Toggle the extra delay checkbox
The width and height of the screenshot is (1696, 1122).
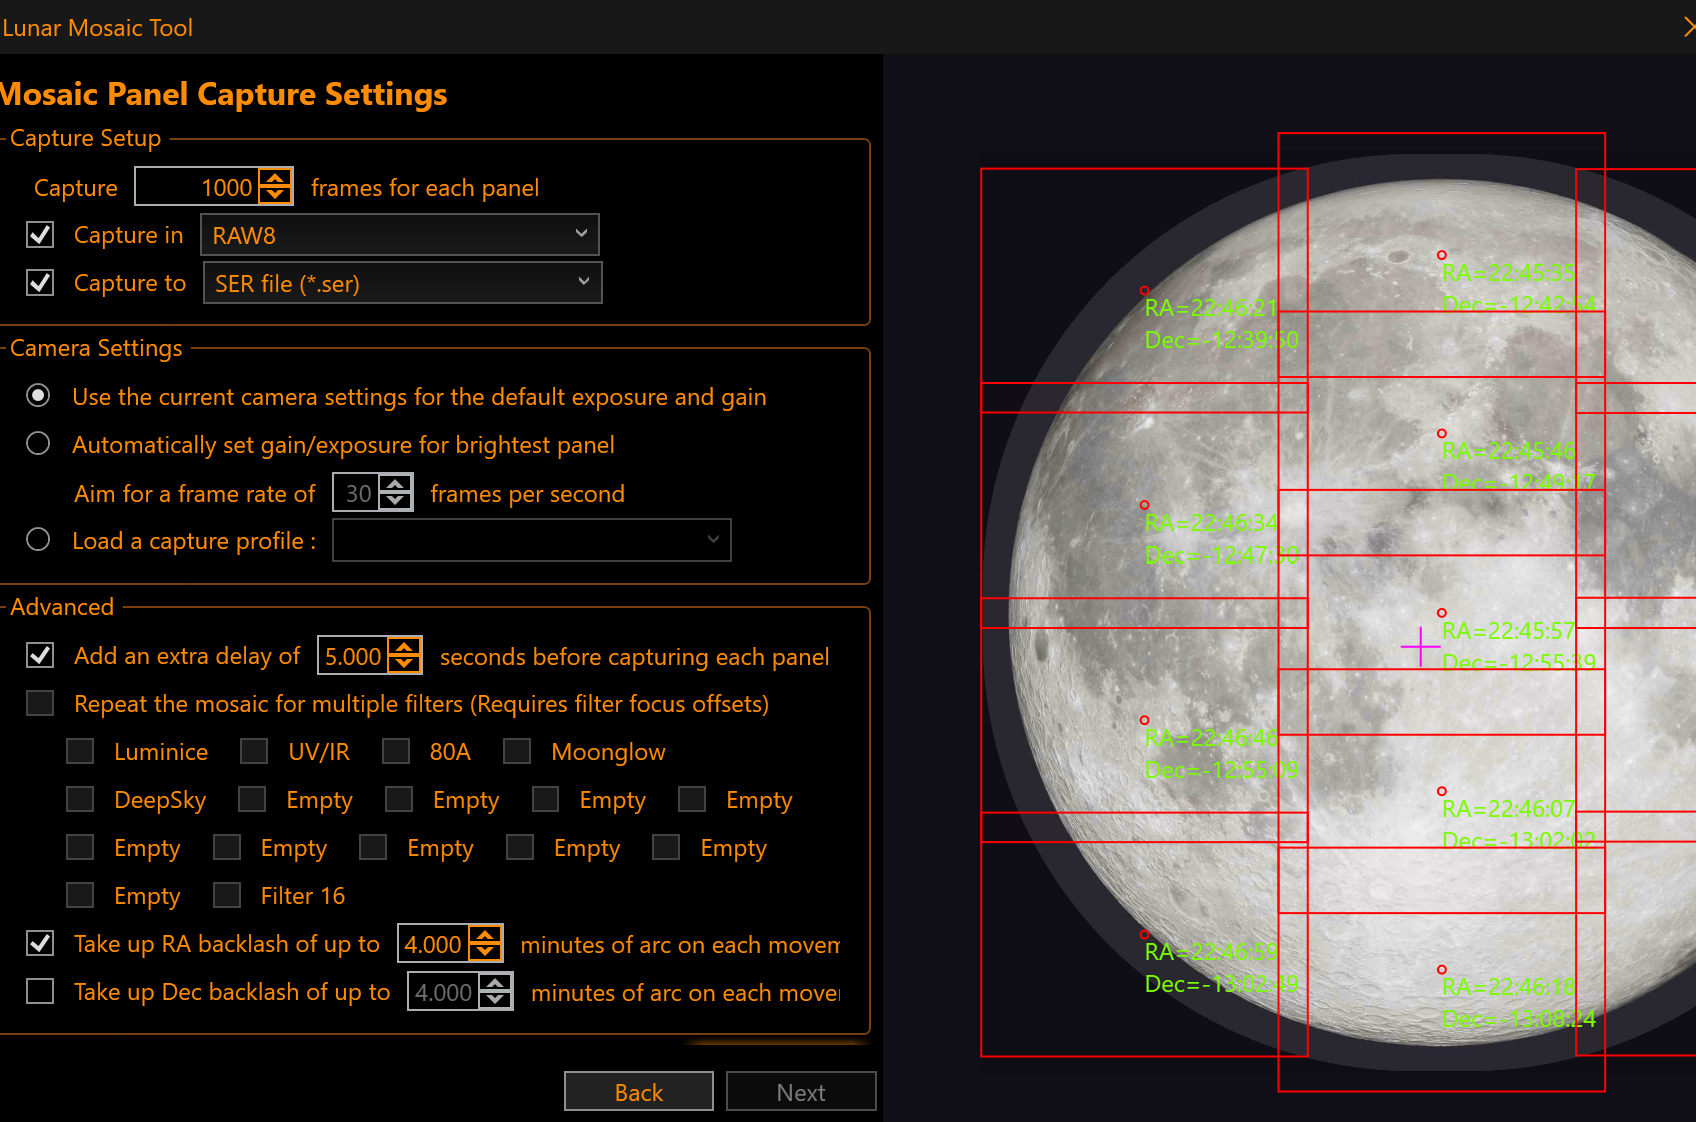tap(40, 655)
